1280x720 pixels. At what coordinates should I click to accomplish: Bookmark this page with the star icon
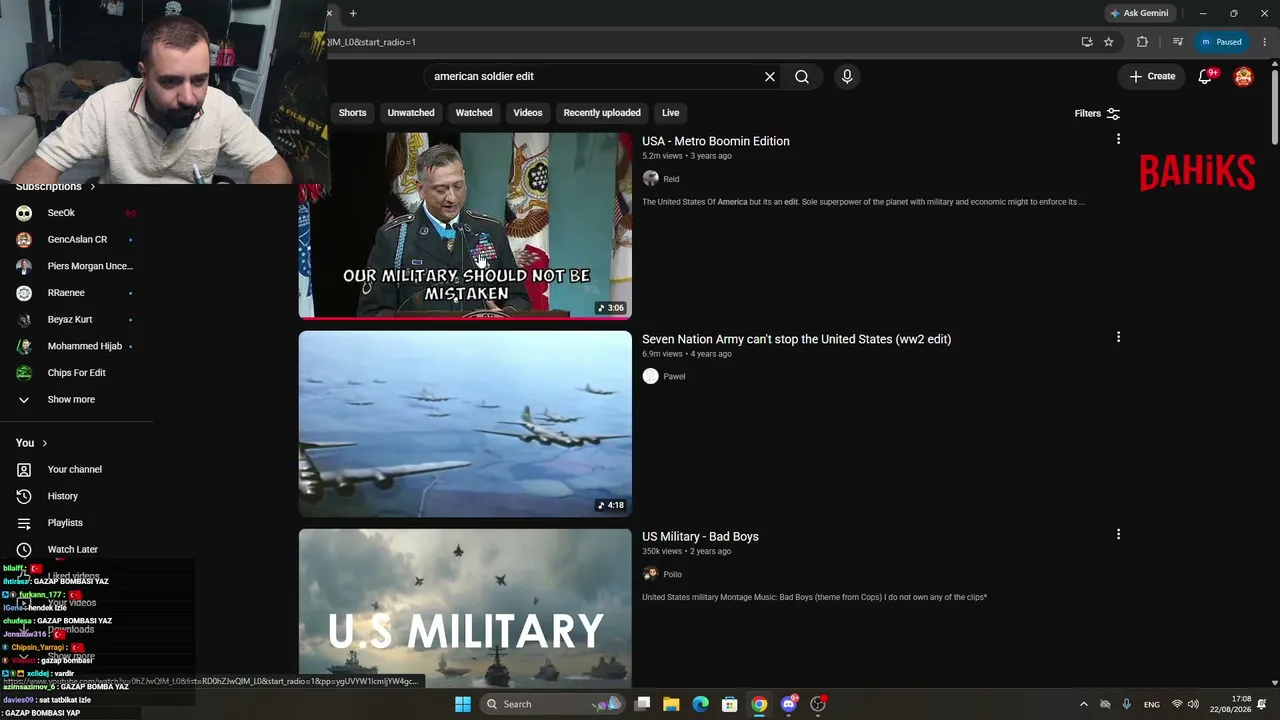click(1109, 42)
